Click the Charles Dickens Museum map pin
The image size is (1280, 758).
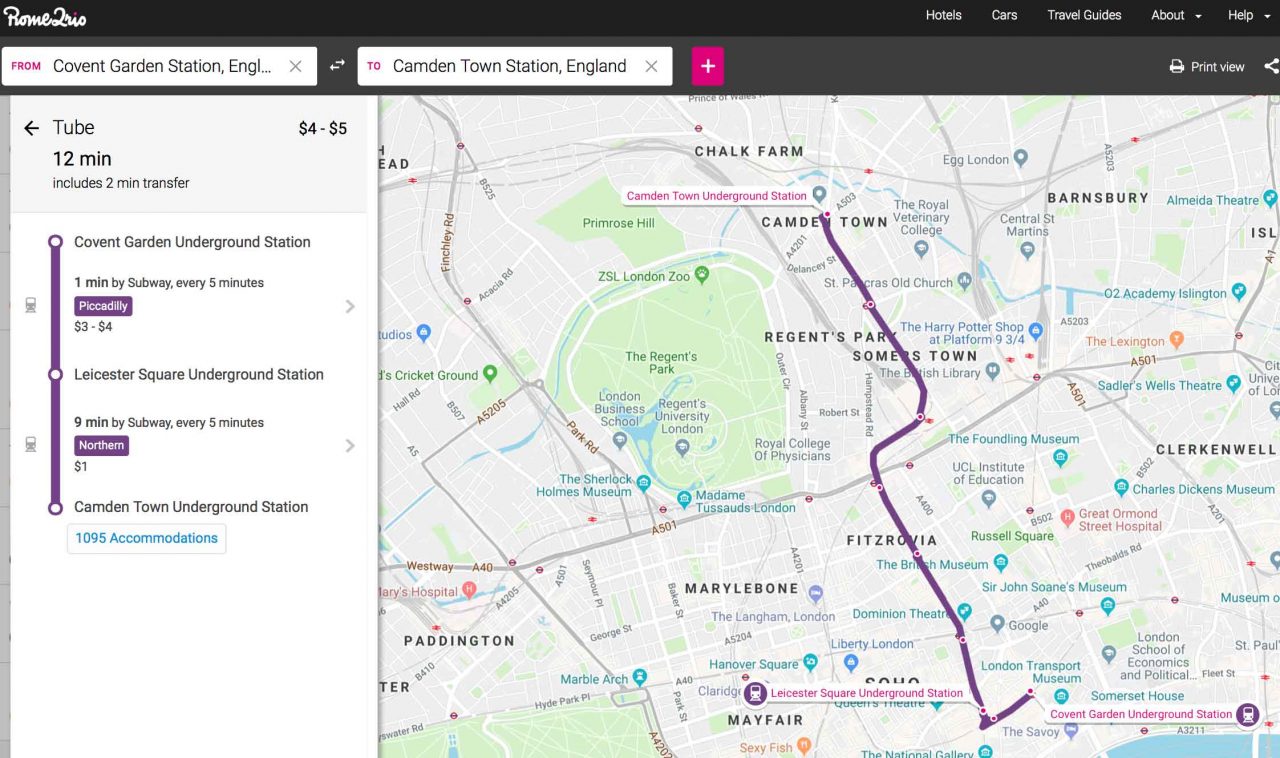(1124, 489)
